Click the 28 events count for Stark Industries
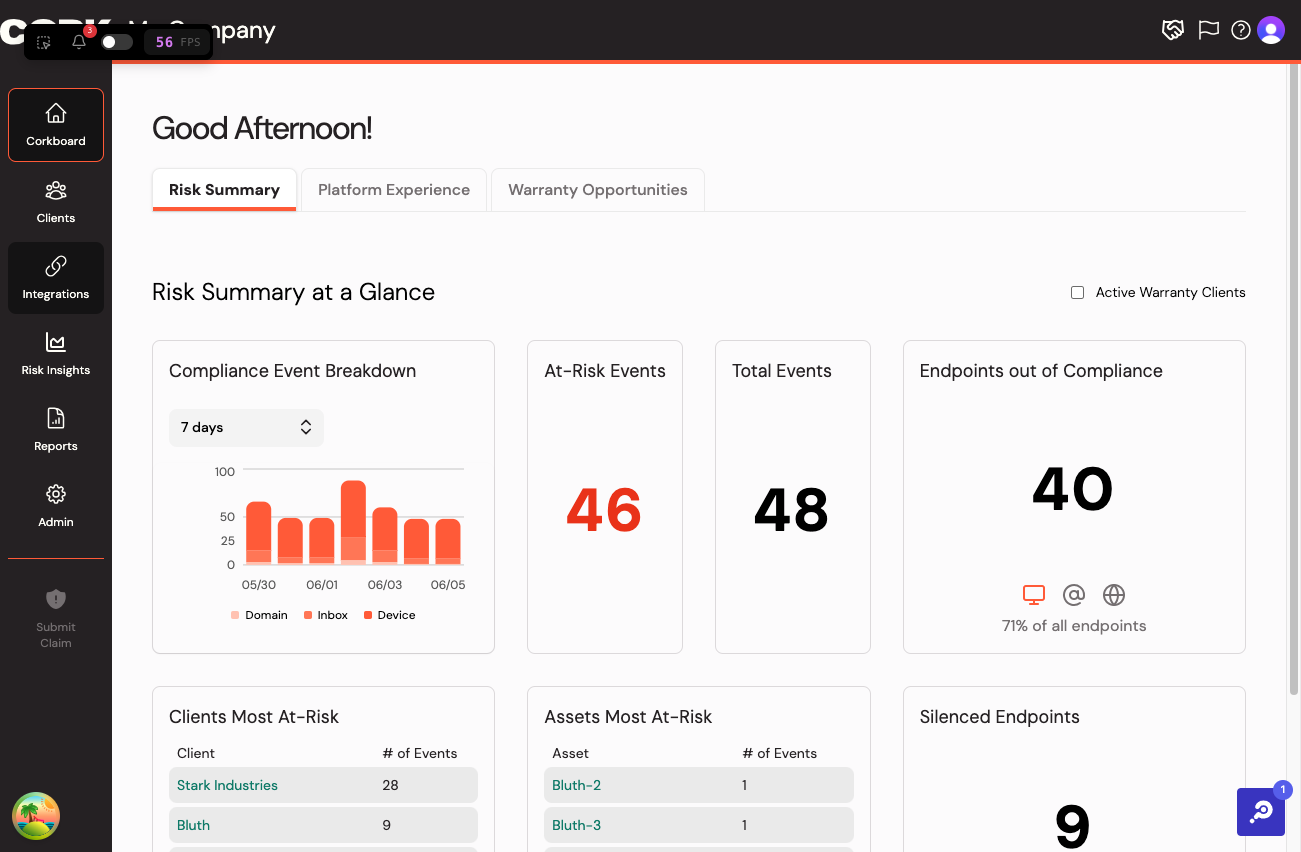Screen dimensions: 1301x852 coord(390,785)
